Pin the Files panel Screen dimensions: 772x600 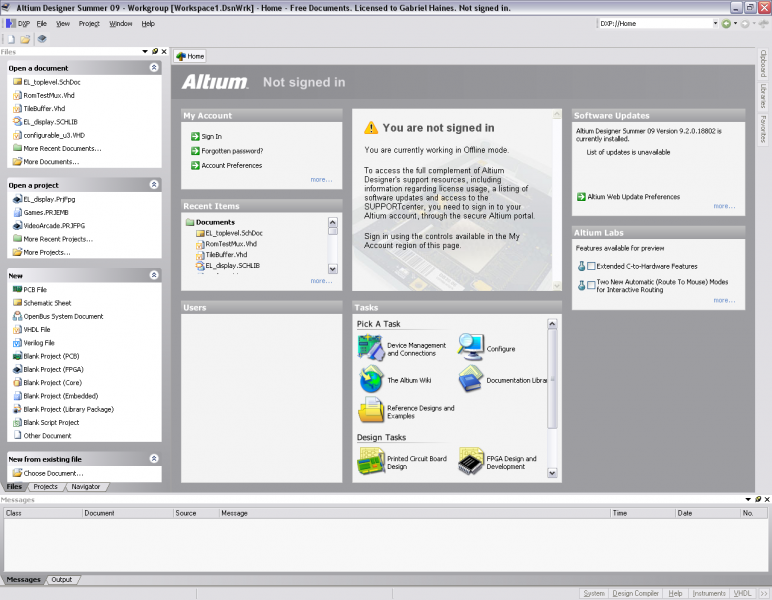(155, 51)
